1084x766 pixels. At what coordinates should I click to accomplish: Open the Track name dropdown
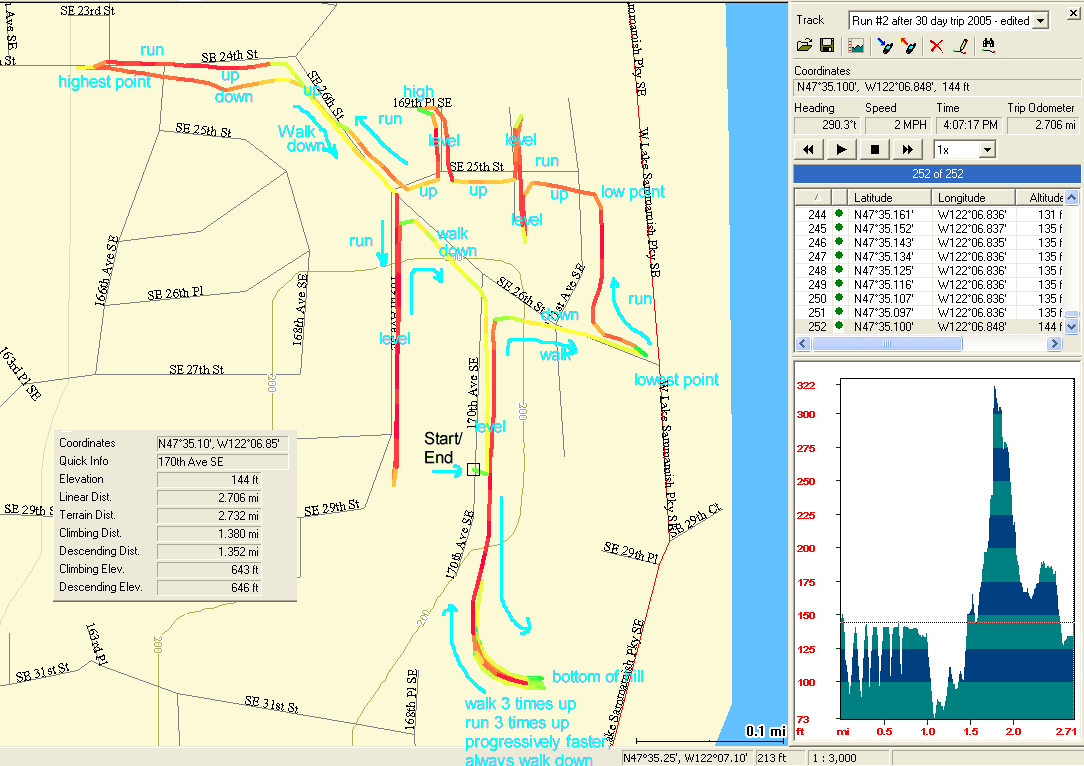[x=1040, y=20]
